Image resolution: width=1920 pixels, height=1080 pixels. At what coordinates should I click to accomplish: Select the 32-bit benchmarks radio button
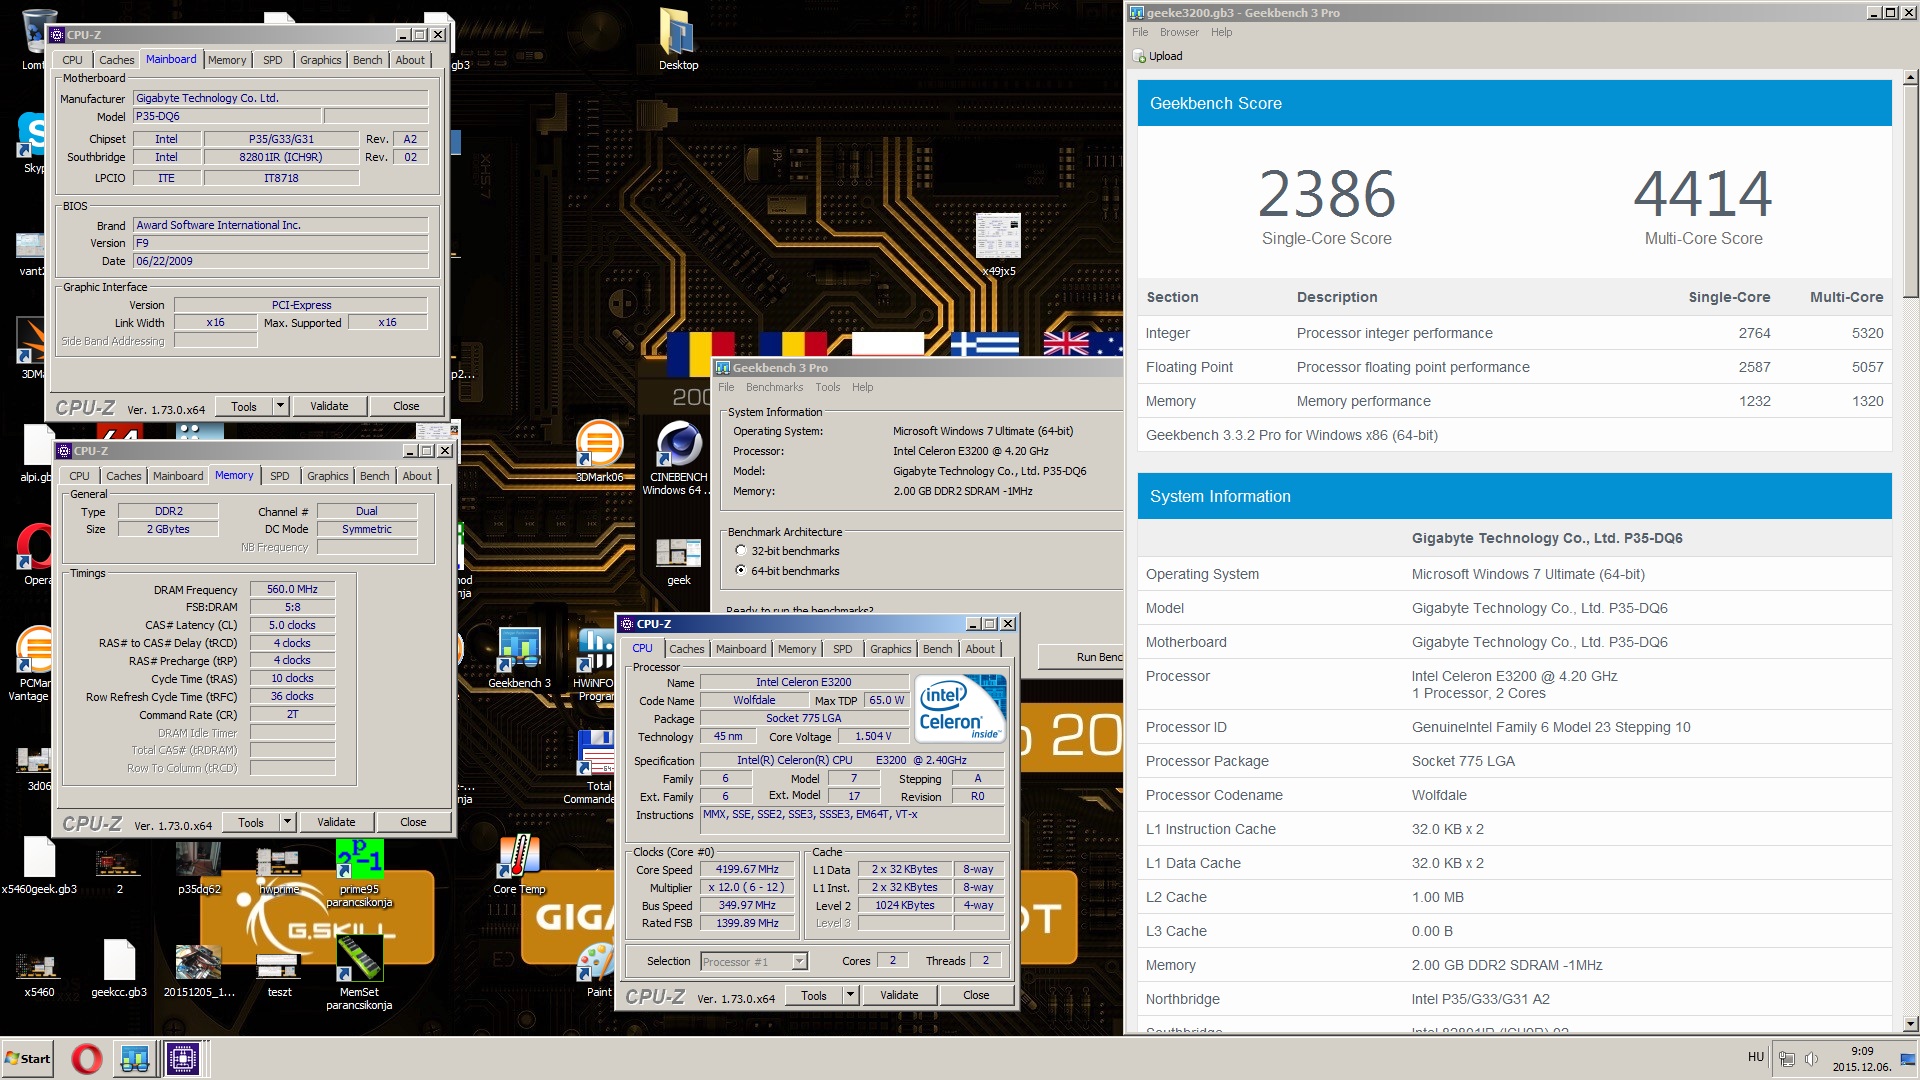point(741,551)
